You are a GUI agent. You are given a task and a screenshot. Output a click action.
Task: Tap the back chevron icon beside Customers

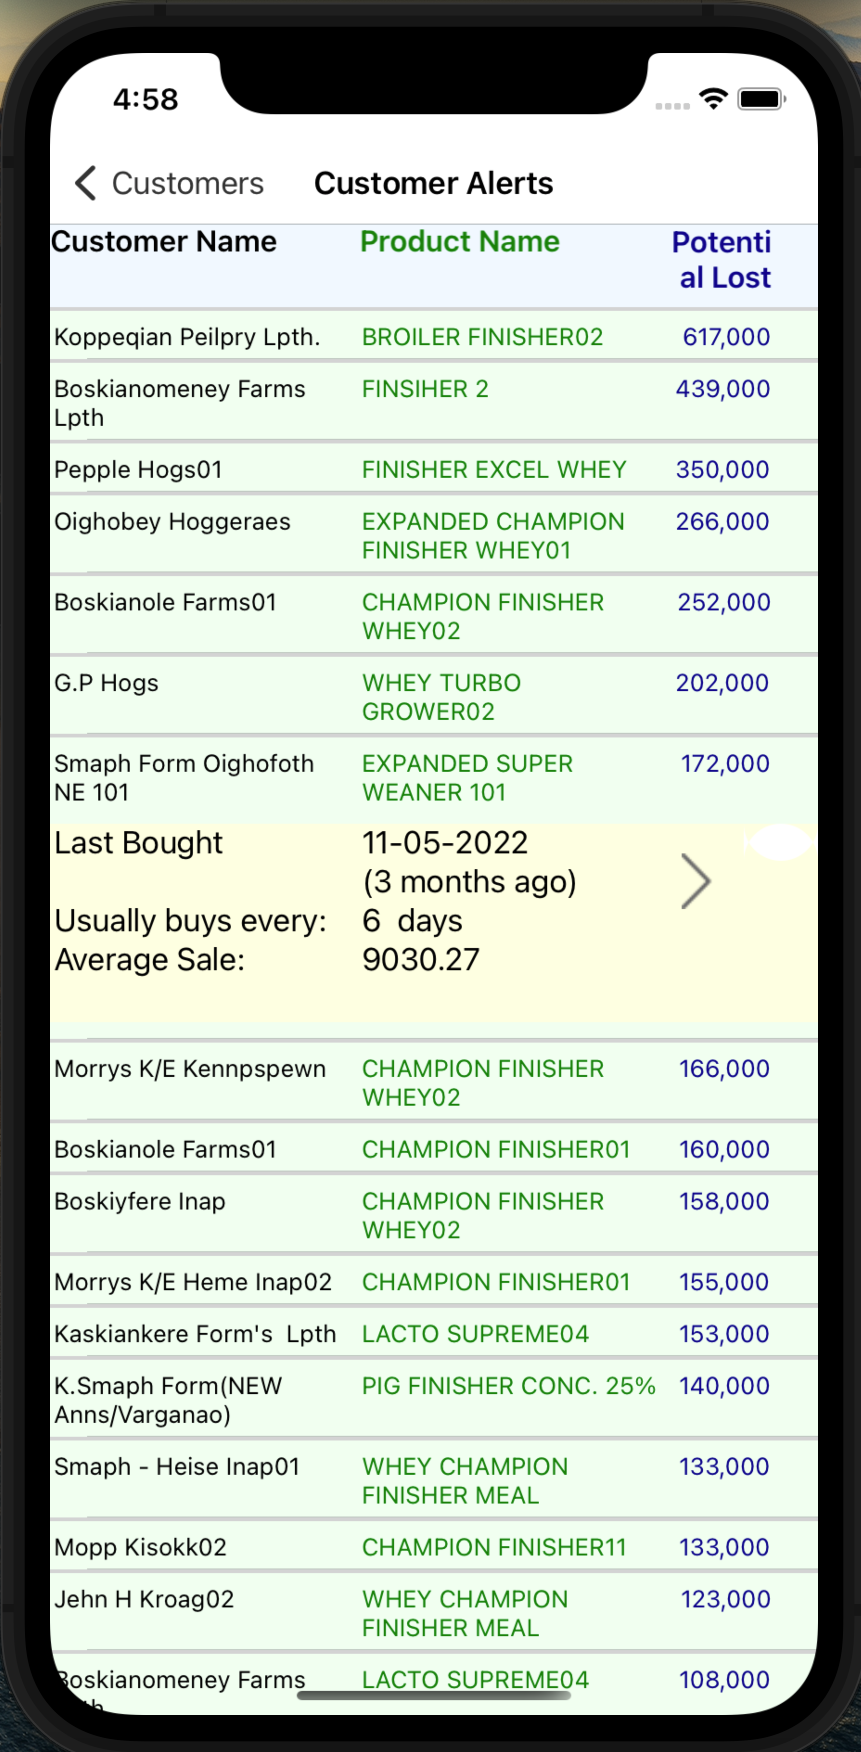tap(86, 183)
